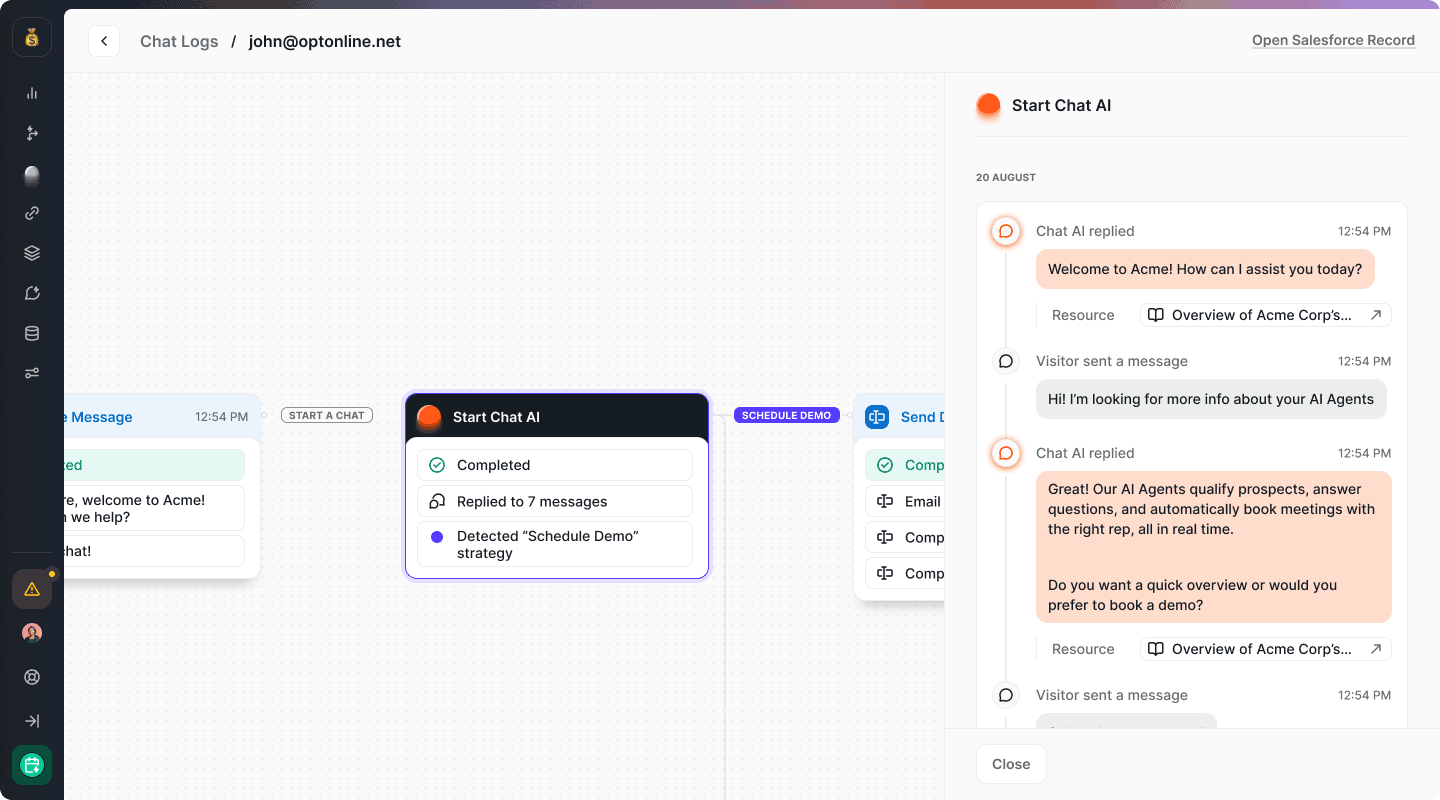Open your profile avatar in the sidebar
This screenshot has width=1440, height=800.
pos(31,632)
